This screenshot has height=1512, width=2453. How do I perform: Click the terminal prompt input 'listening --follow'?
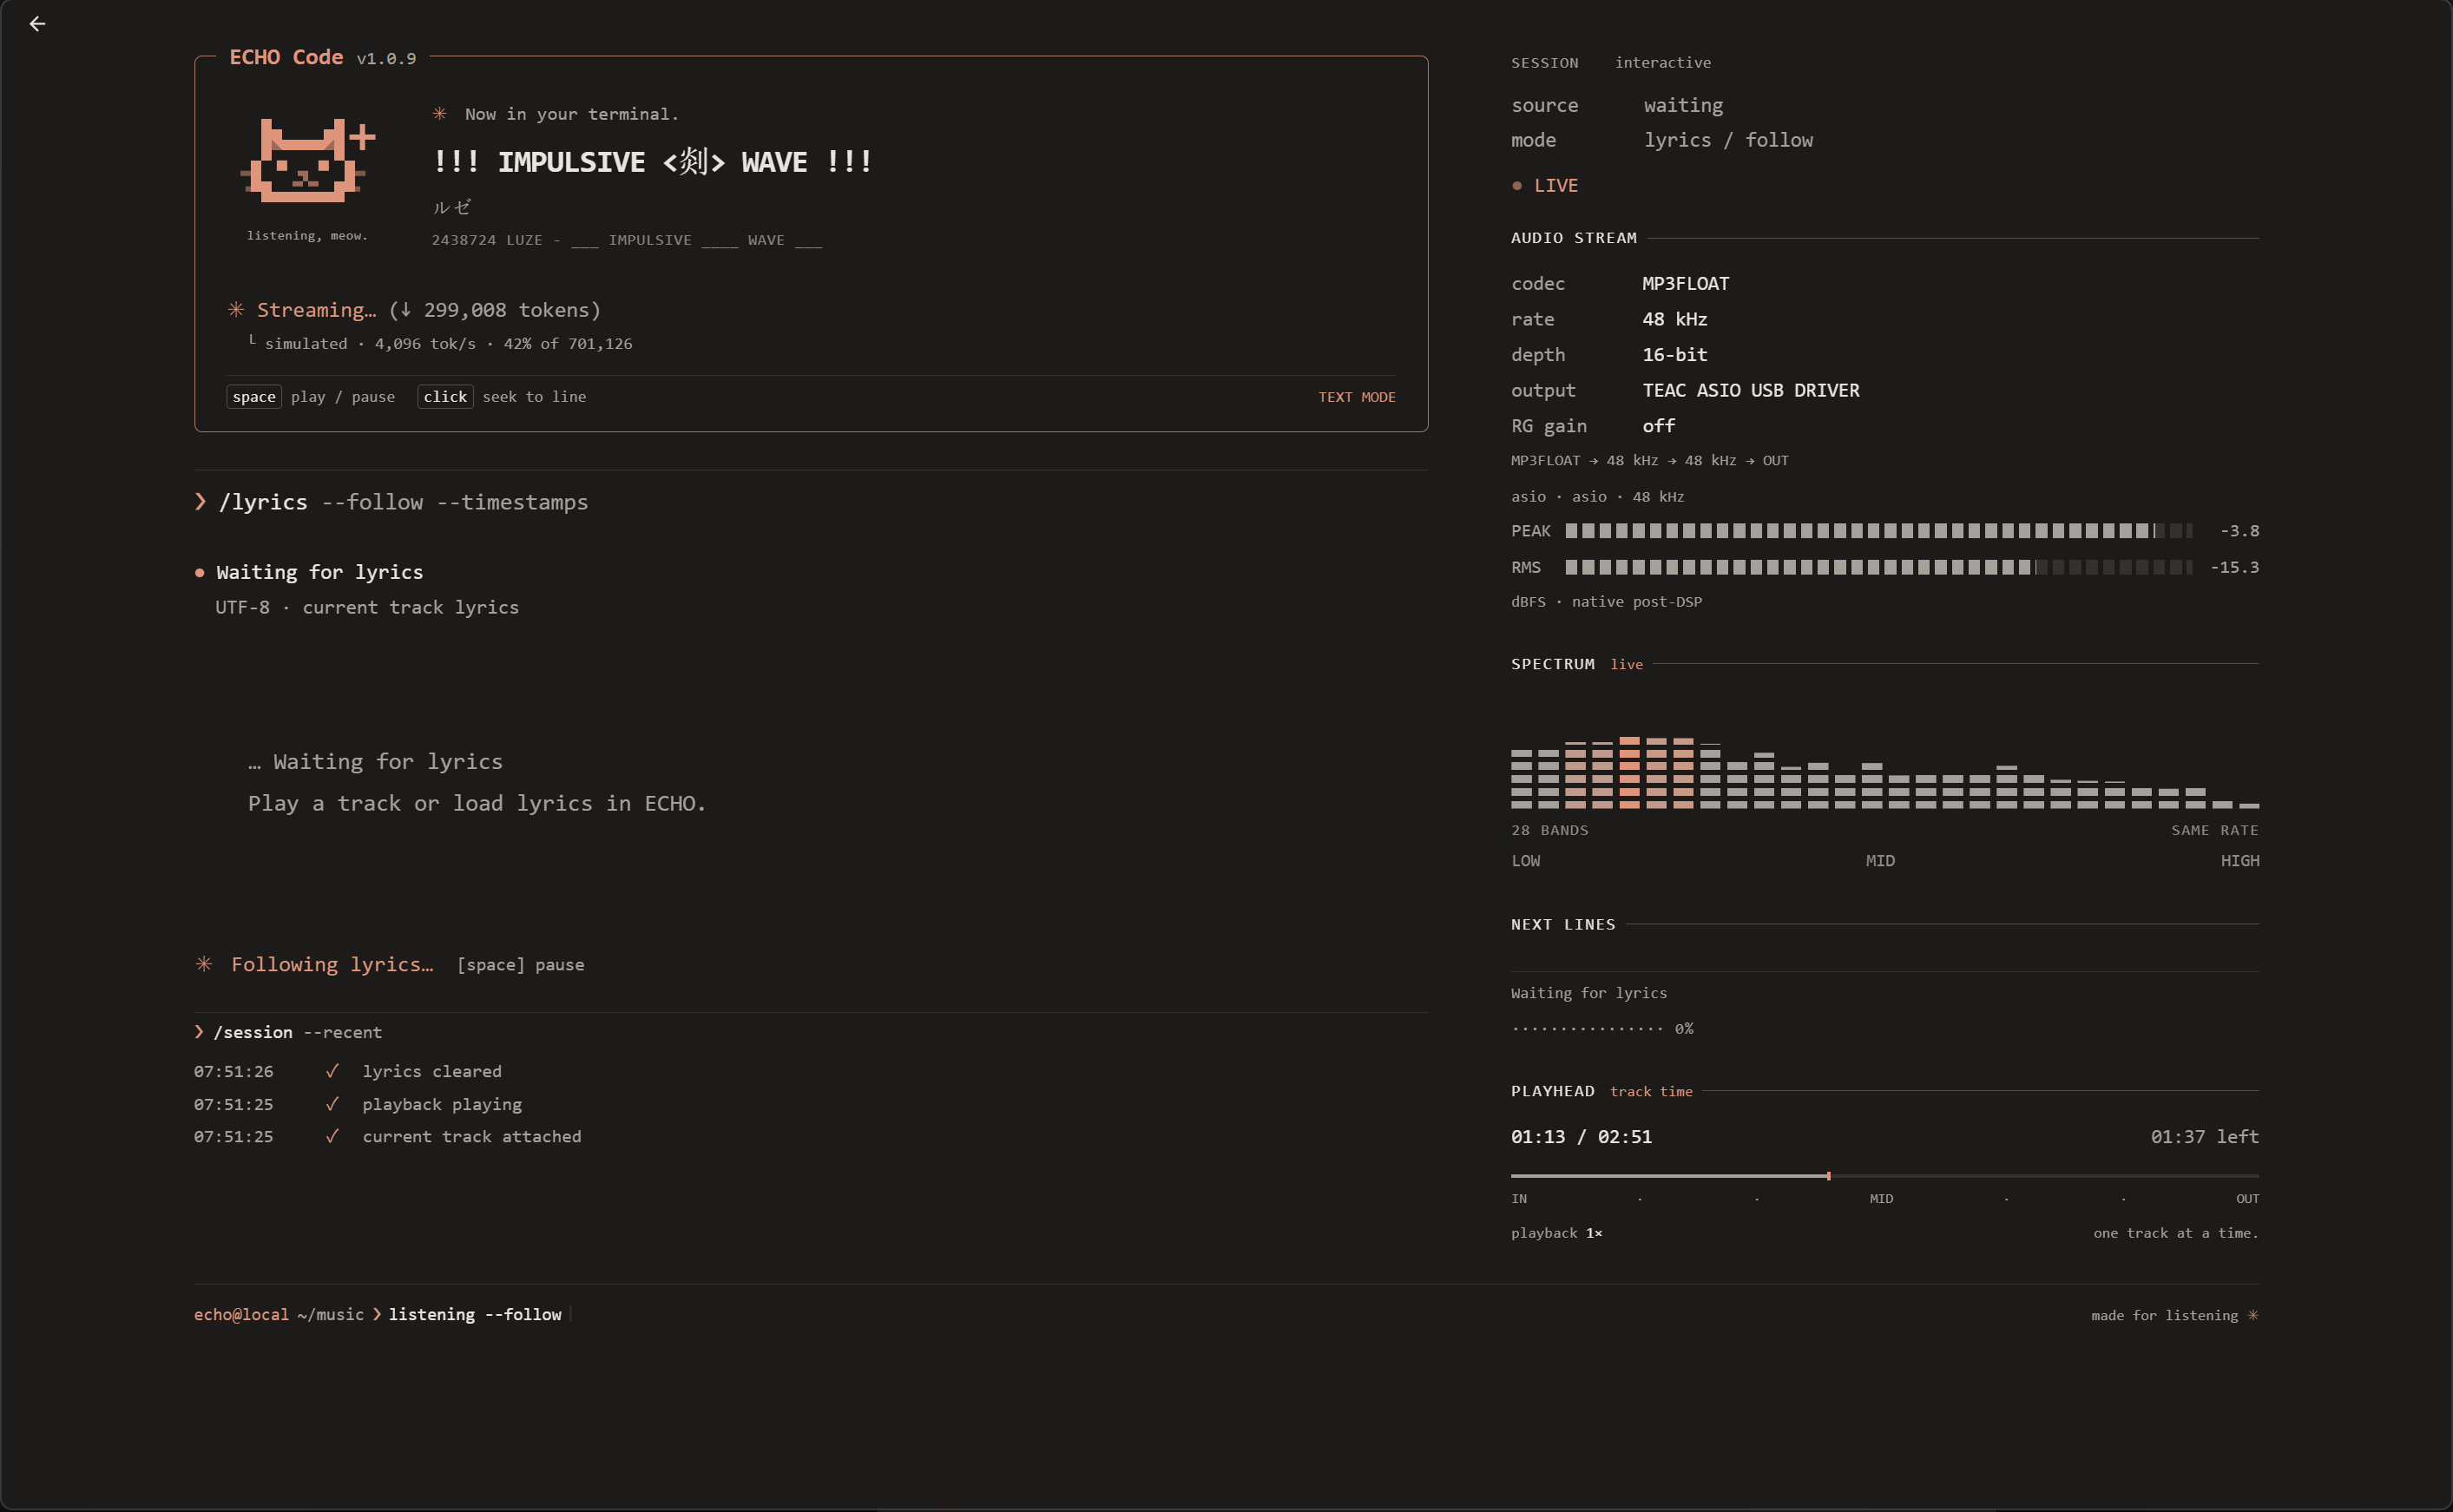tap(475, 1314)
